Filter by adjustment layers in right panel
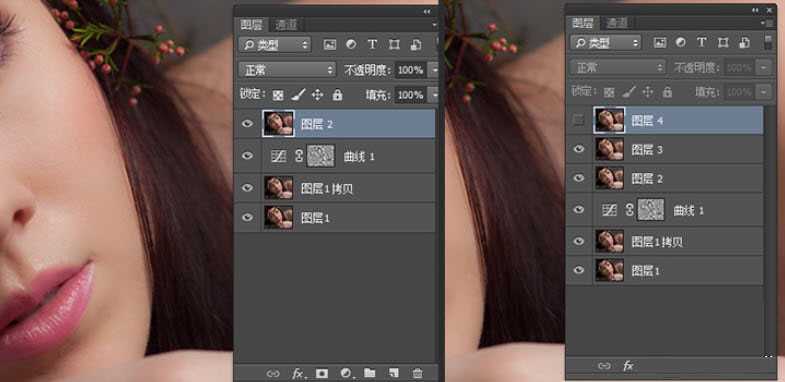 click(681, 42)
